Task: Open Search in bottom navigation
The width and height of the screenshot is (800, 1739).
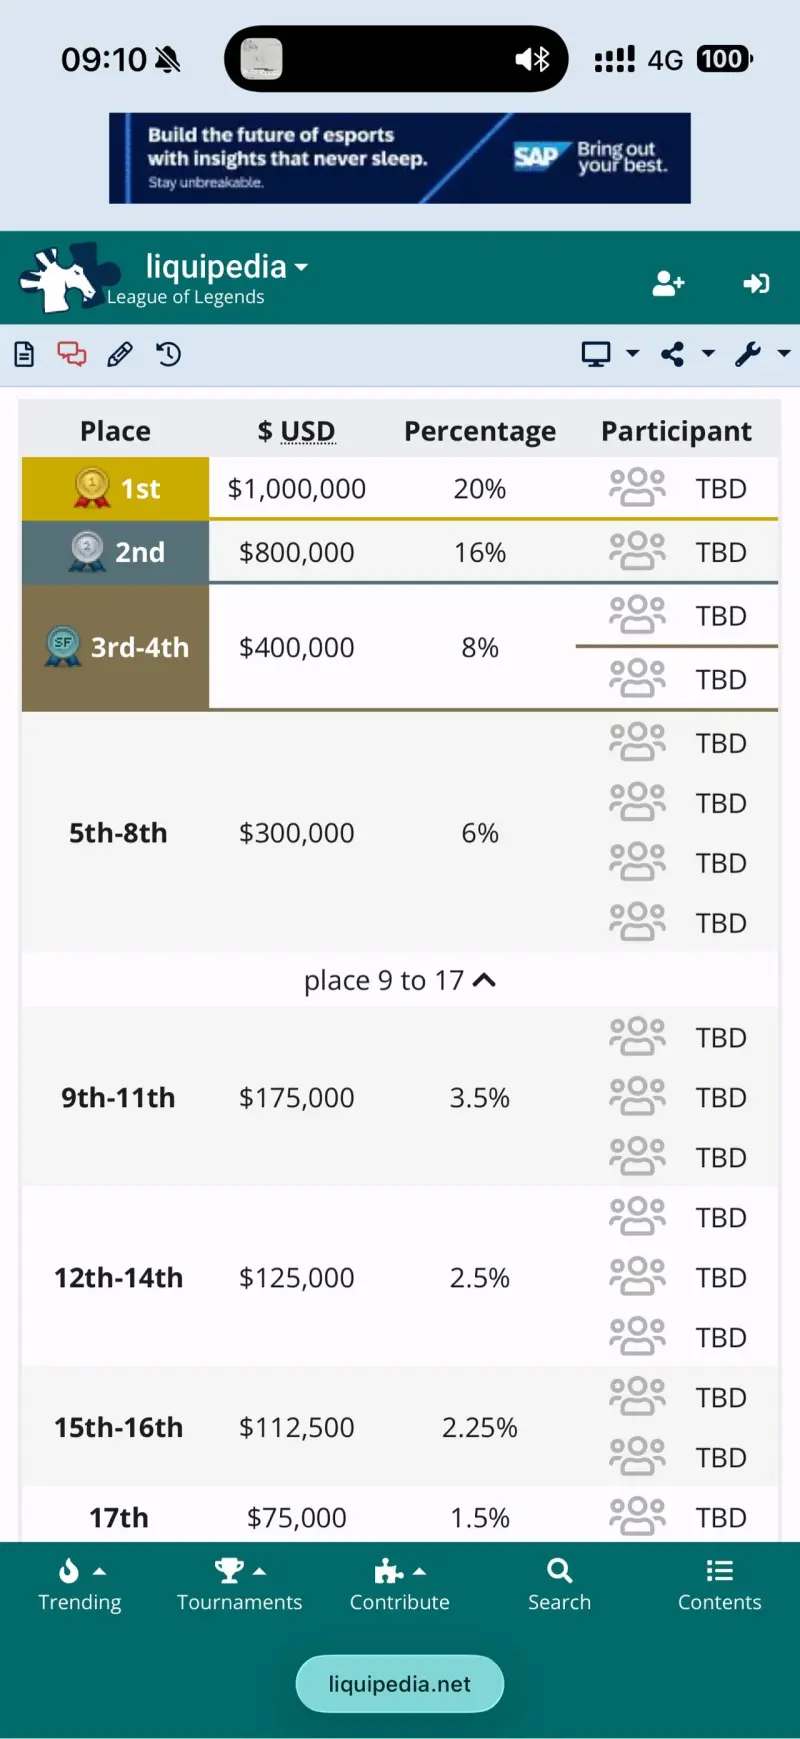Action: [559, 1585]
